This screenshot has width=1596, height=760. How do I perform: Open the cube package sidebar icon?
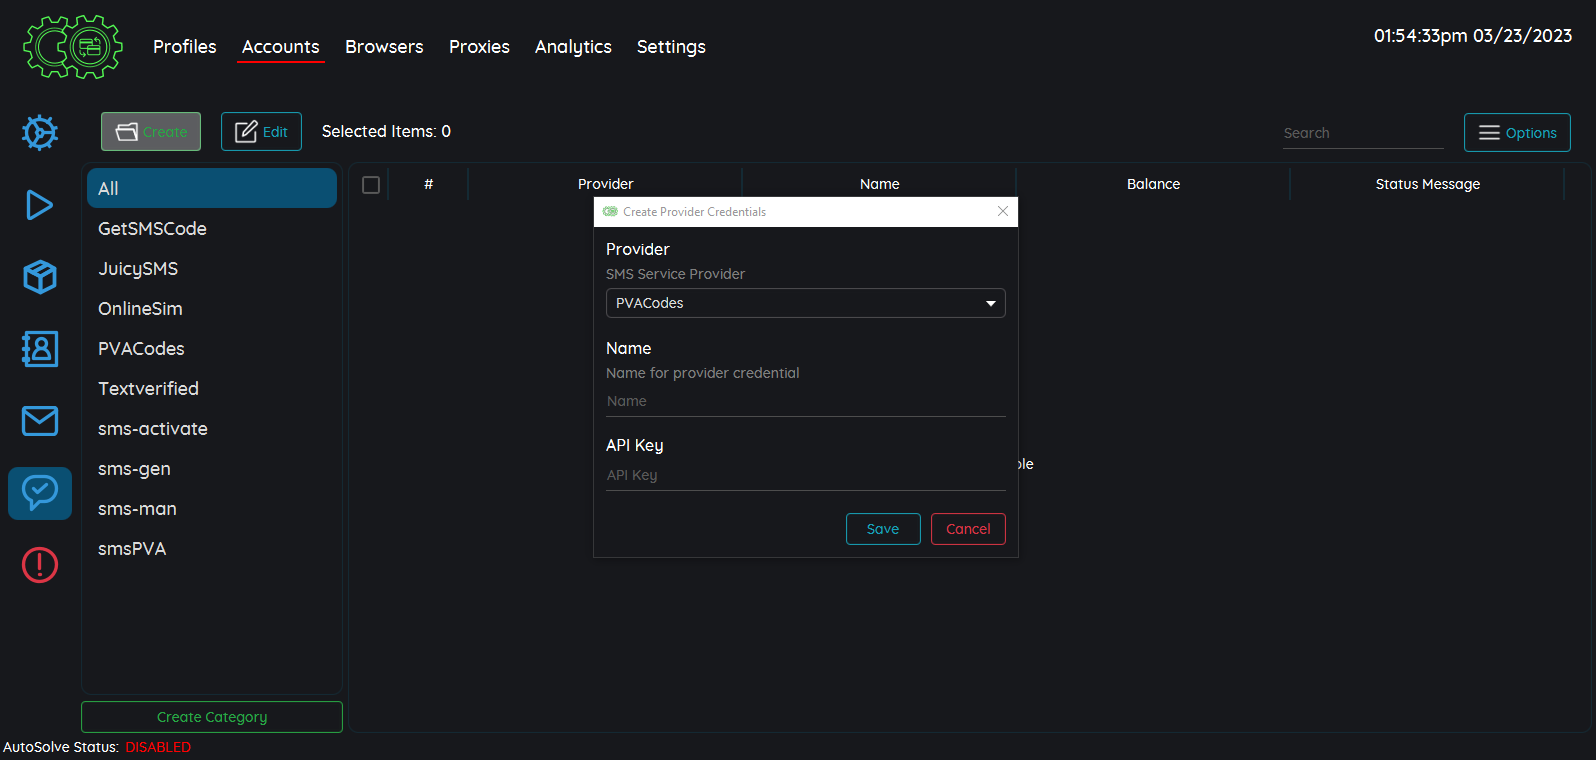click(40, 277)
